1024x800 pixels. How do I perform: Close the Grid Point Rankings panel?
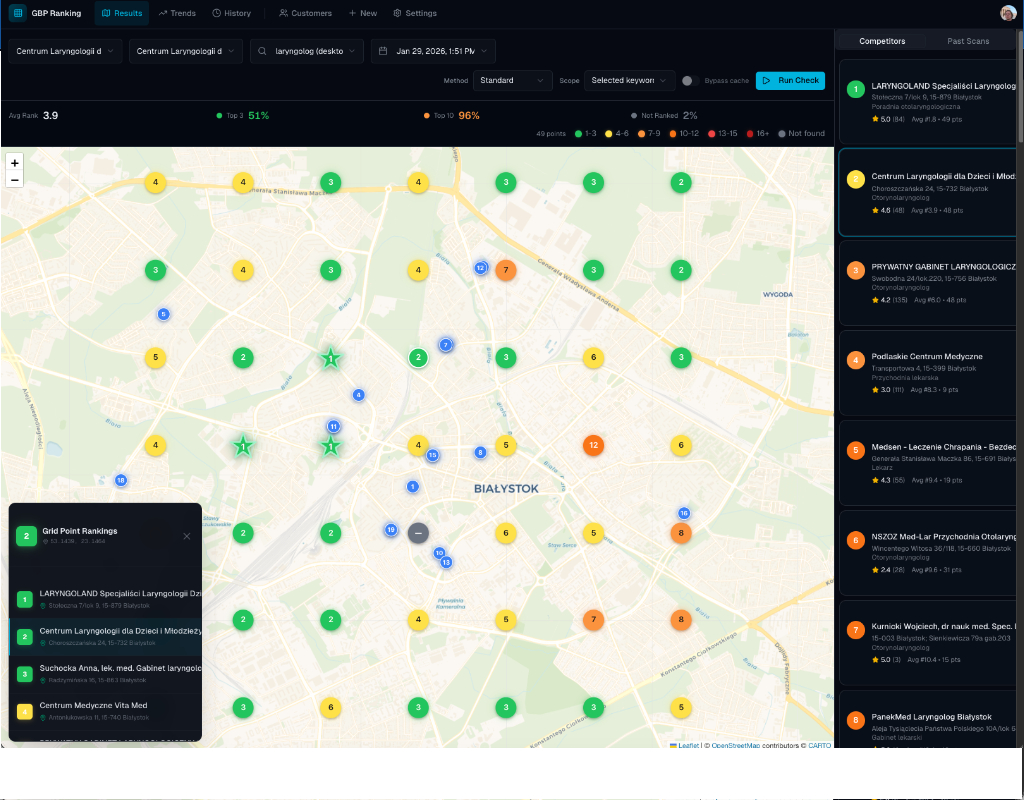[x=187, y=536]
